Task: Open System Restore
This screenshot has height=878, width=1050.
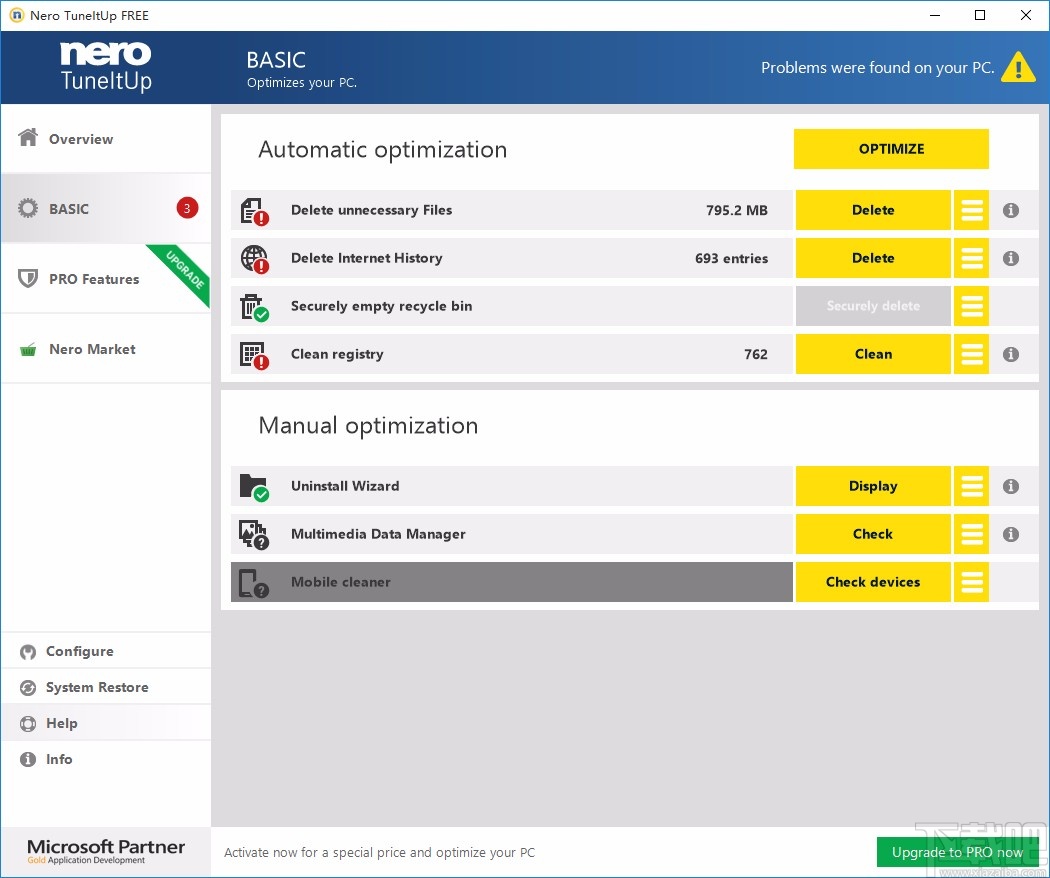Action: click(106, 687)
